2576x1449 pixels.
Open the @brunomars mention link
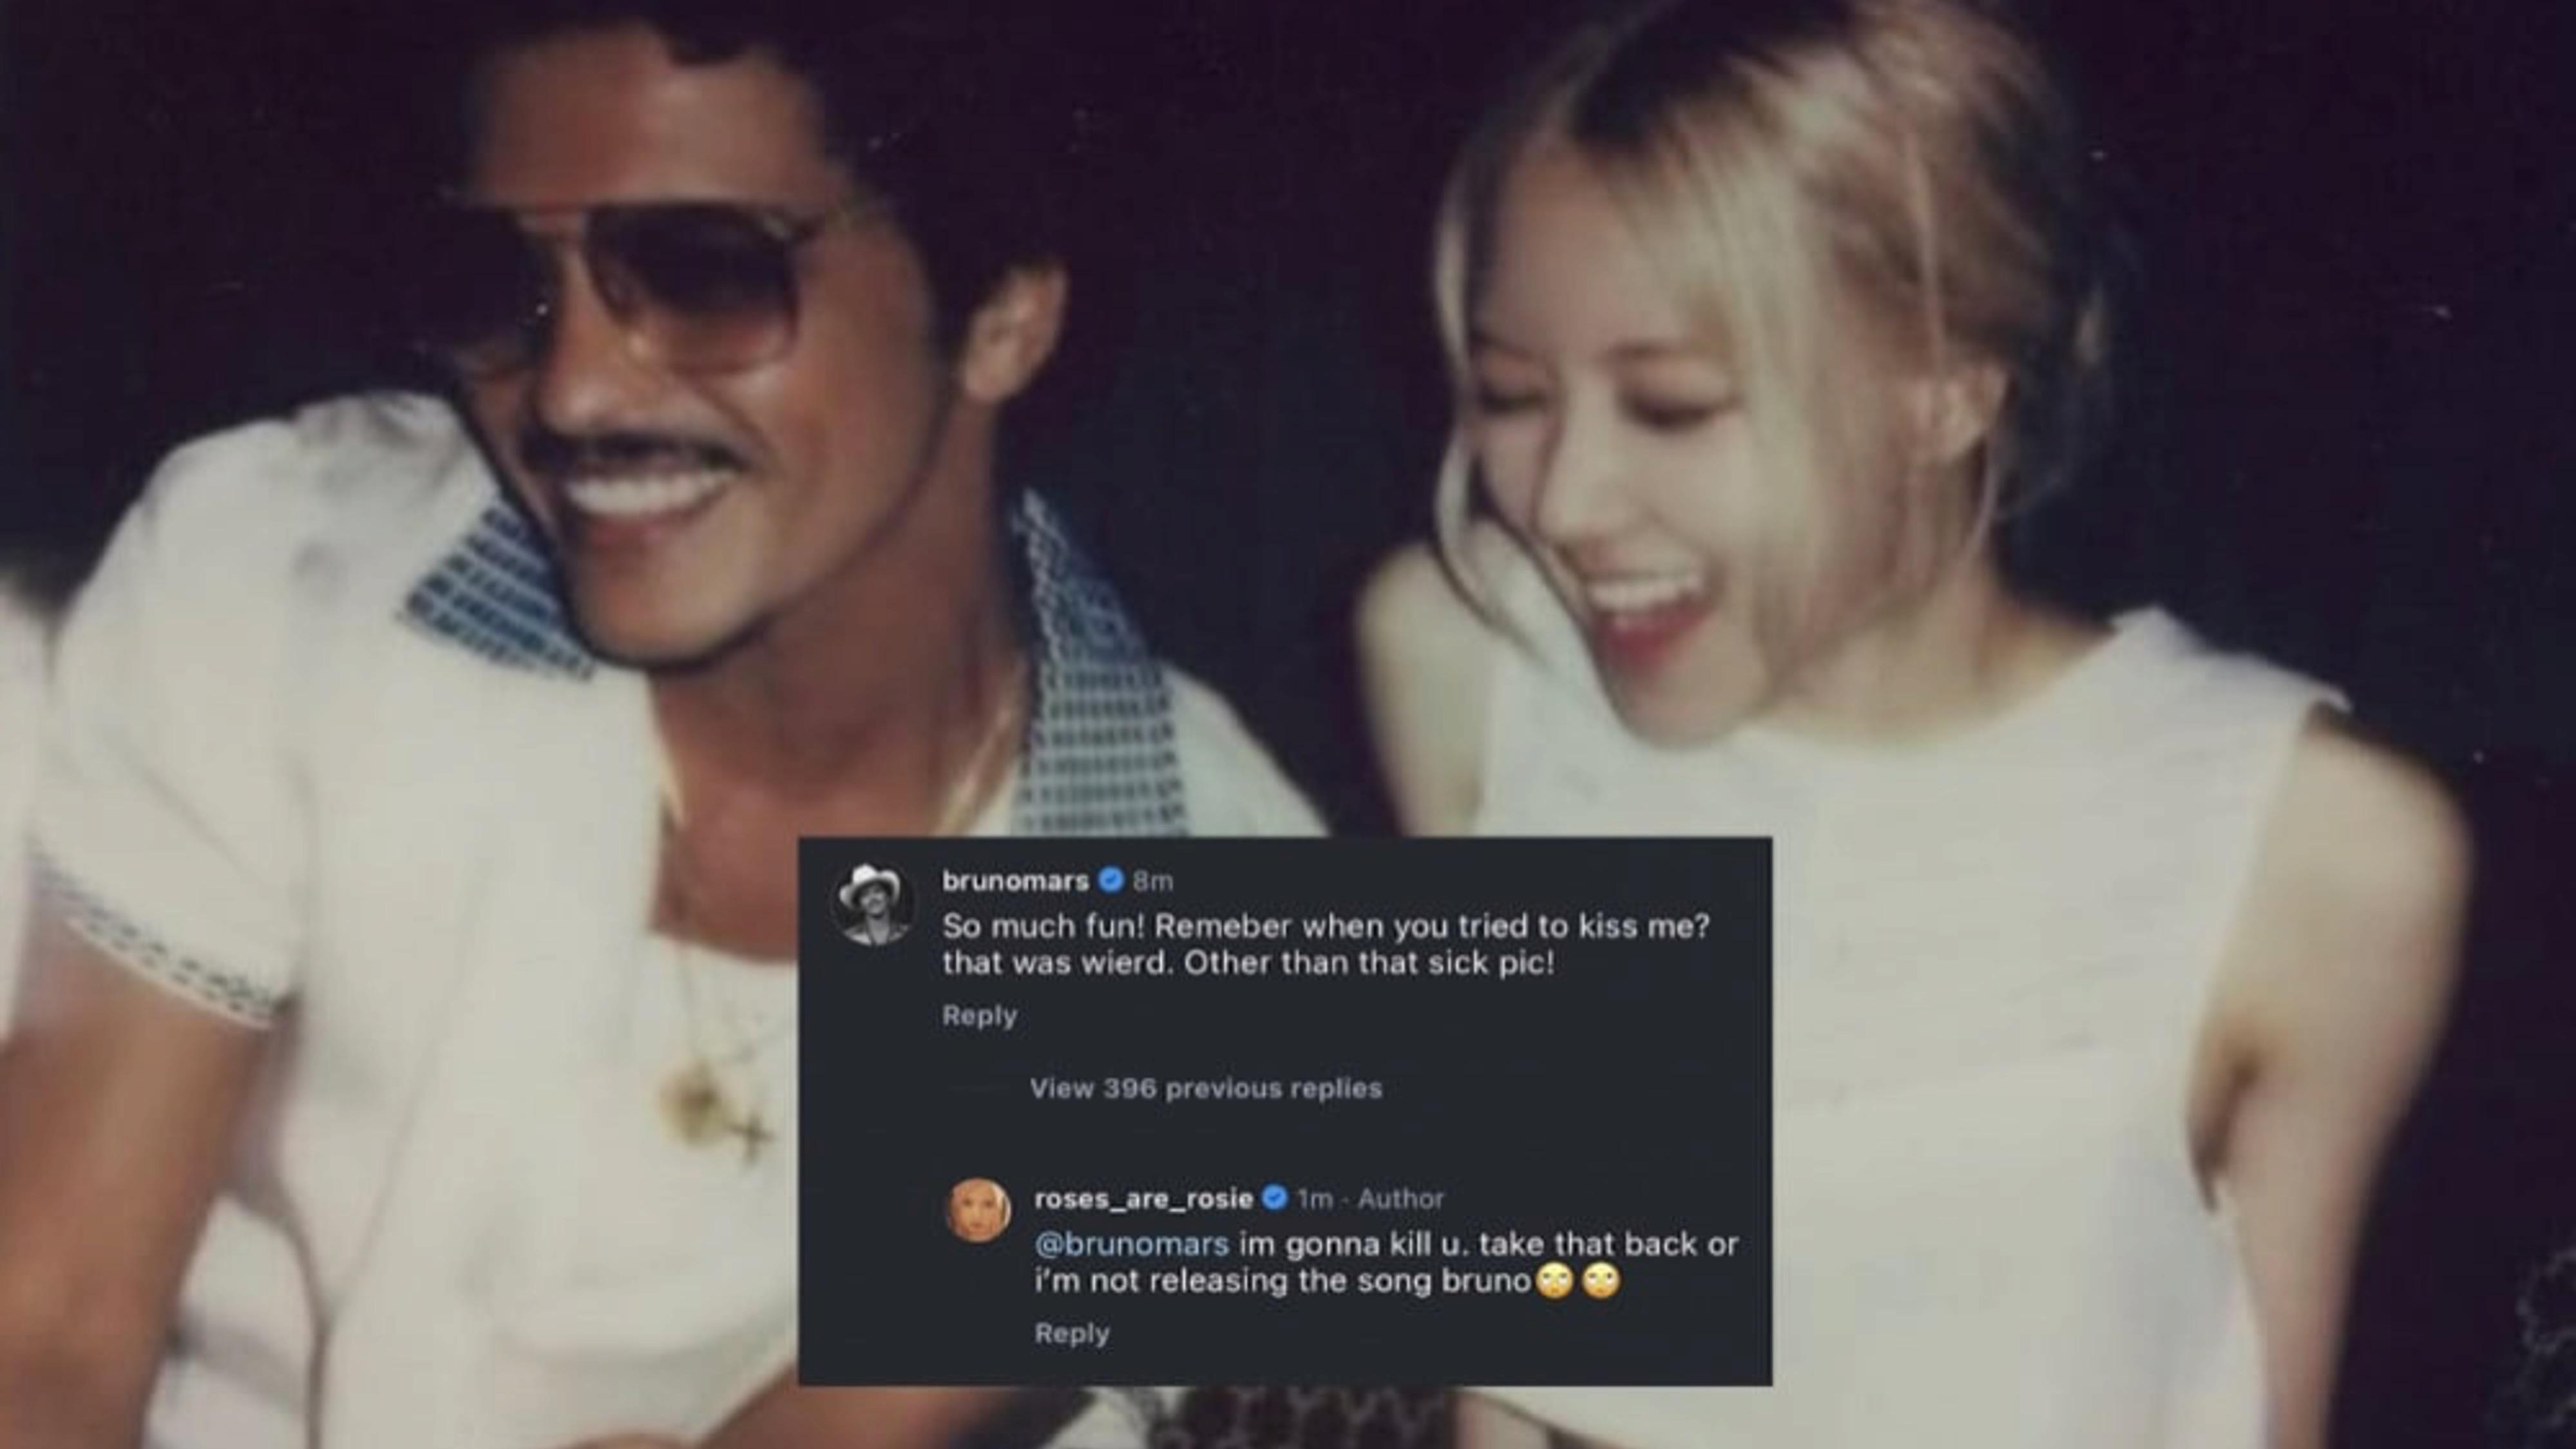(1131, 1244)
